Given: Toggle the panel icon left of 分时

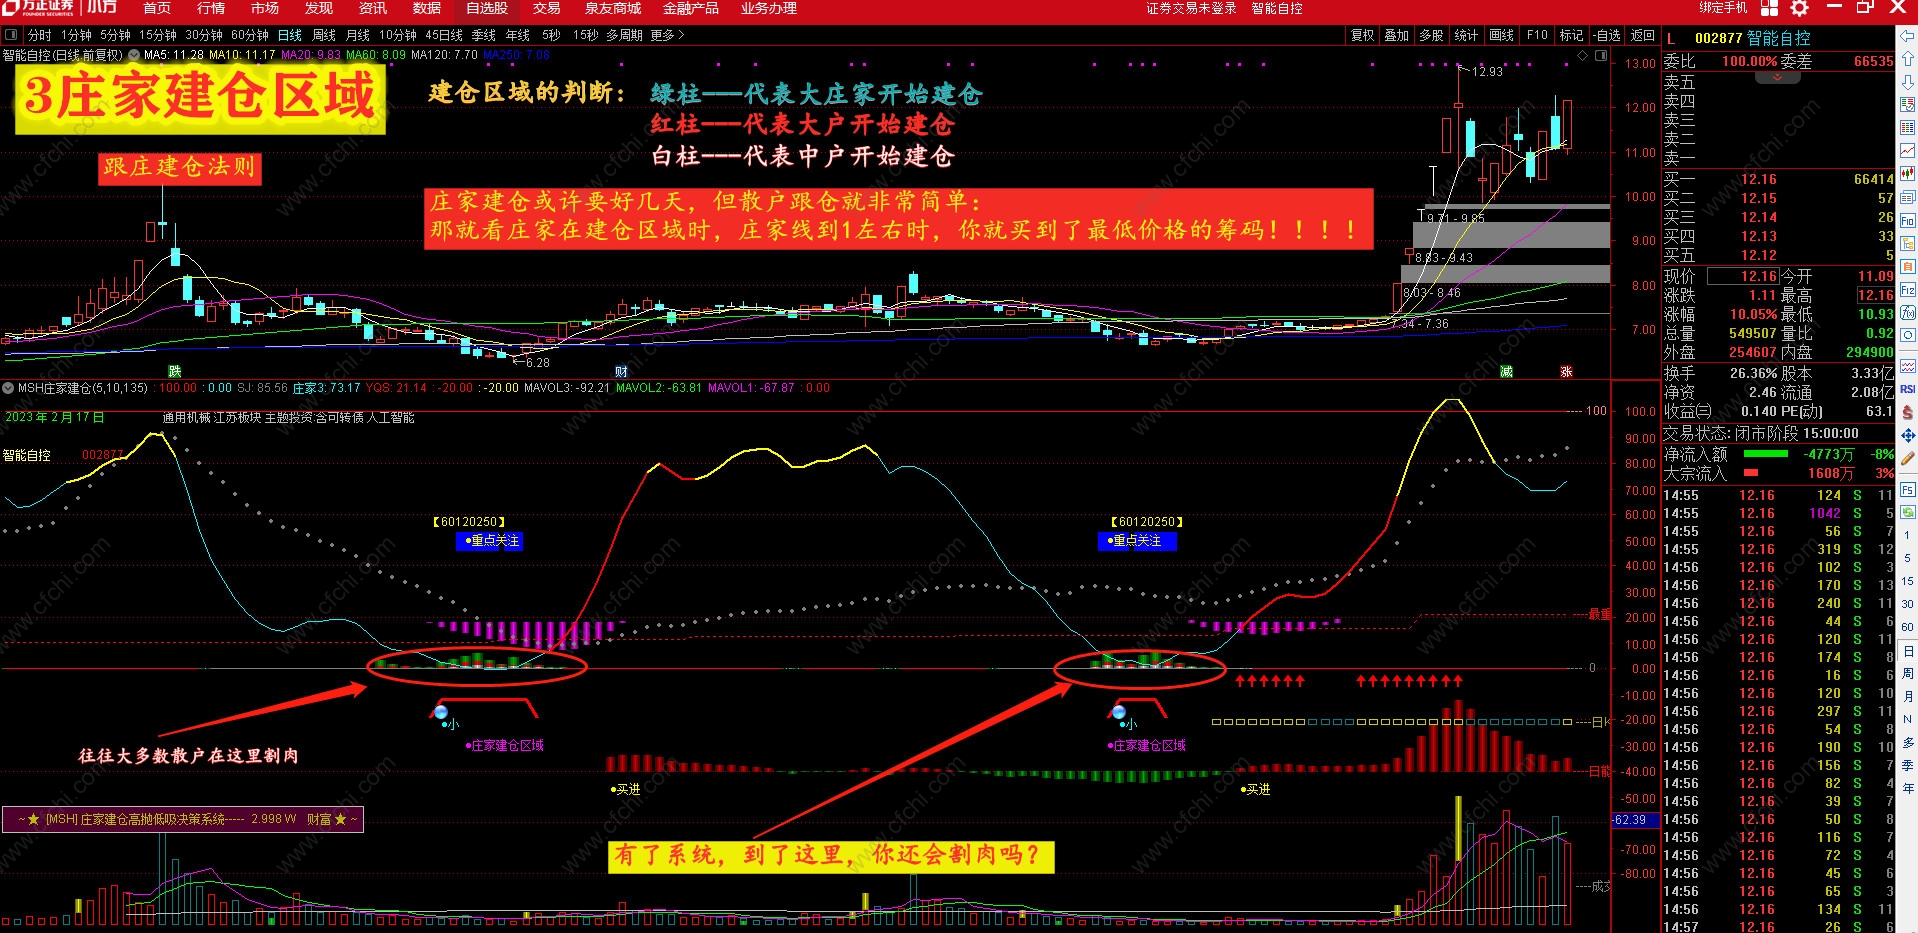Looking at the screenshot, I should [11, 35].
